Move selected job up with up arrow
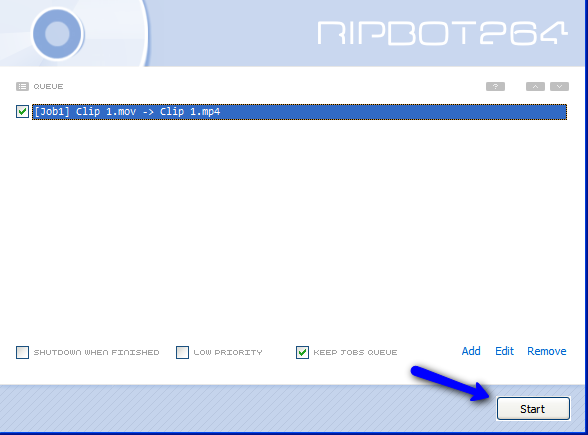The height and width of the screenshot is (435, 588). tap(536, 87)
